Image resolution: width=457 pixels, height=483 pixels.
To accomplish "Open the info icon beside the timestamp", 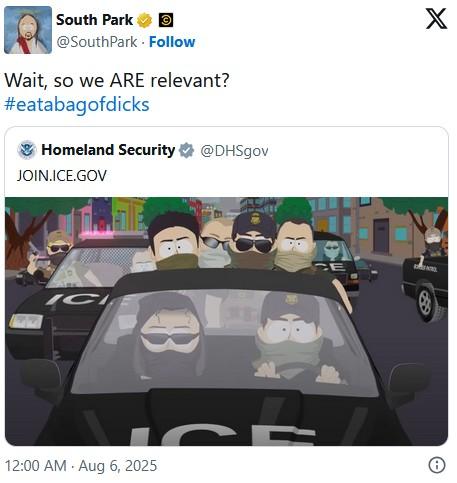I will click(437, 465).
